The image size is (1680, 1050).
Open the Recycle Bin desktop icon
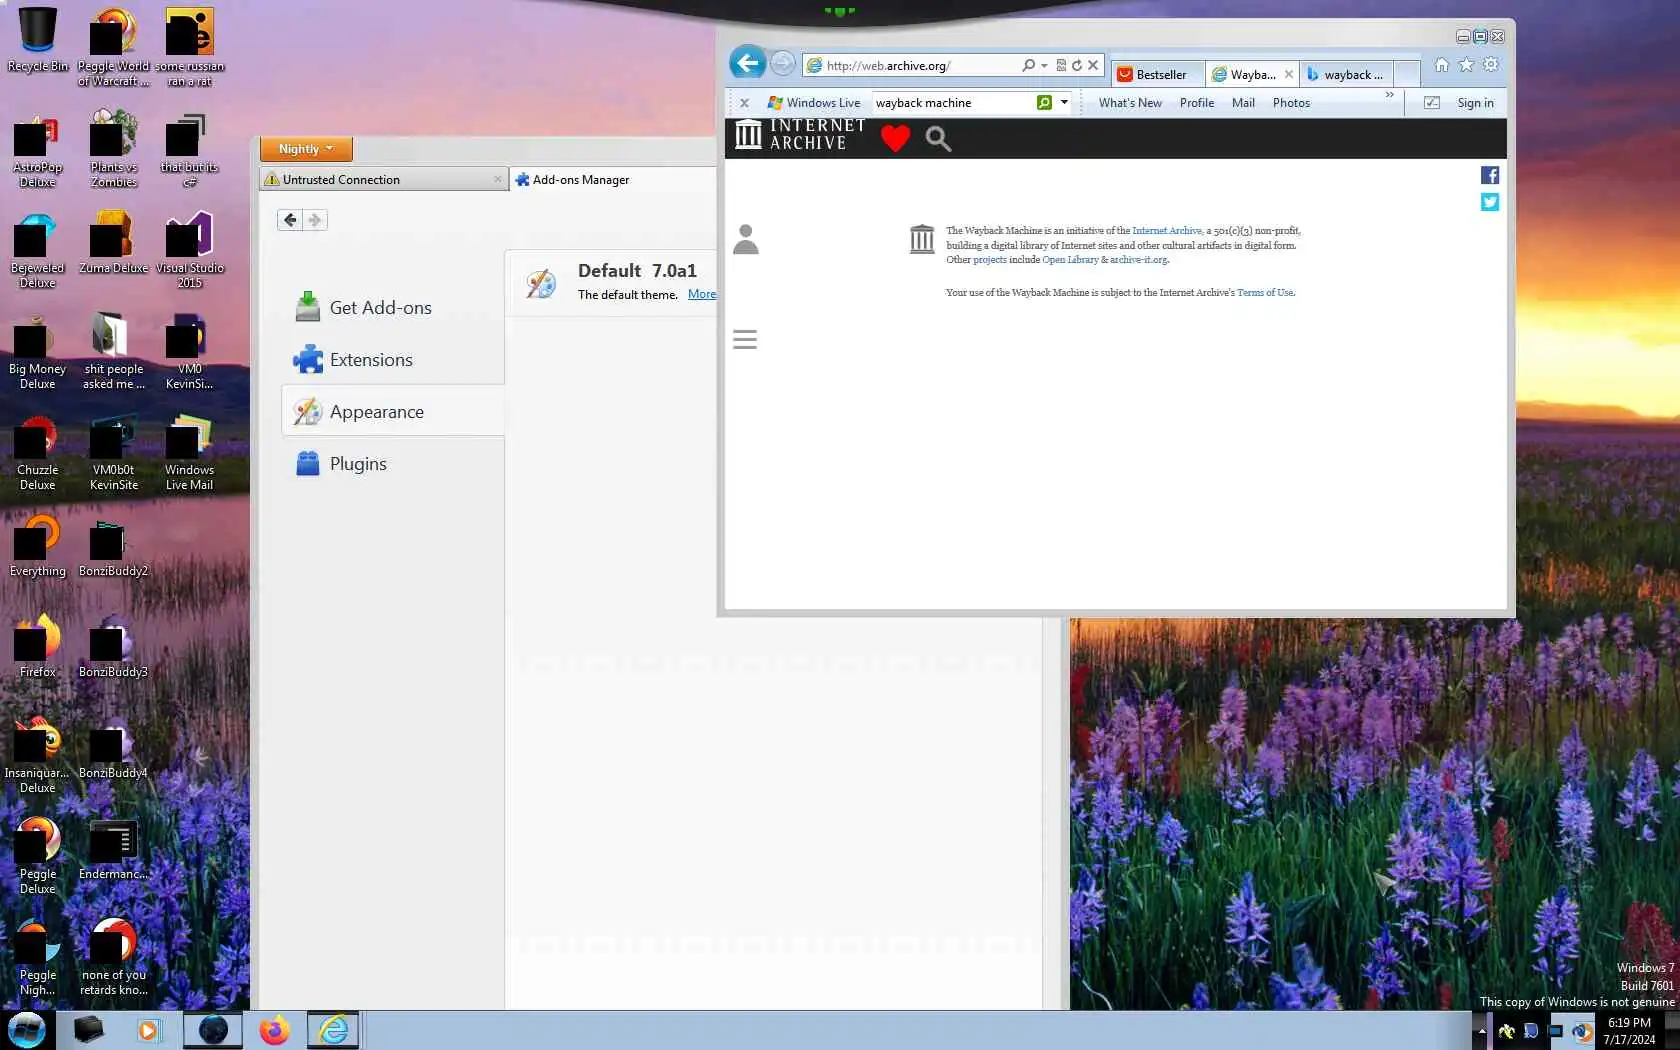(x=38, y=41)
